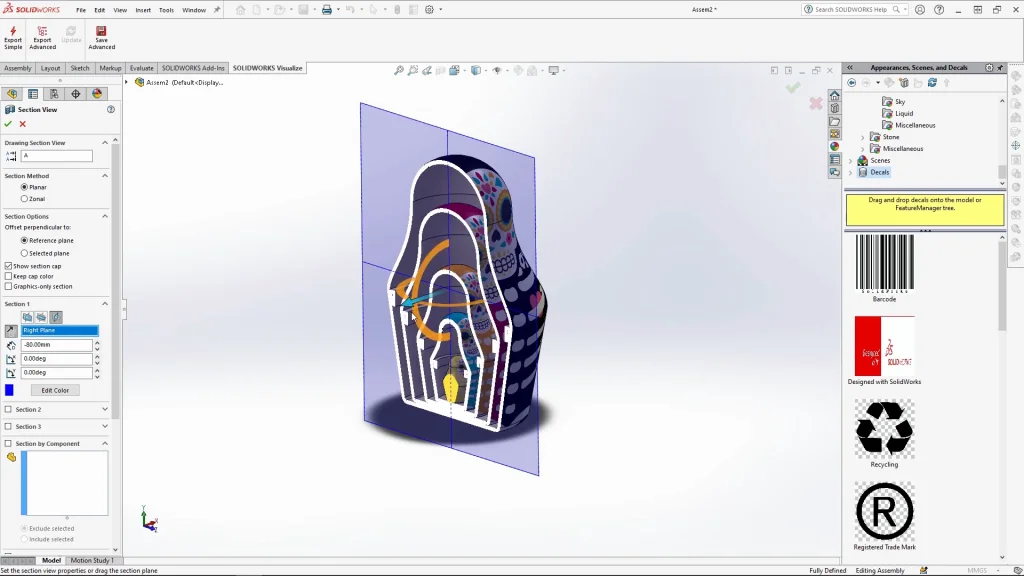Select the 'Selected plane' offset option
The image size is (1024, 576).
click(25, 253)
